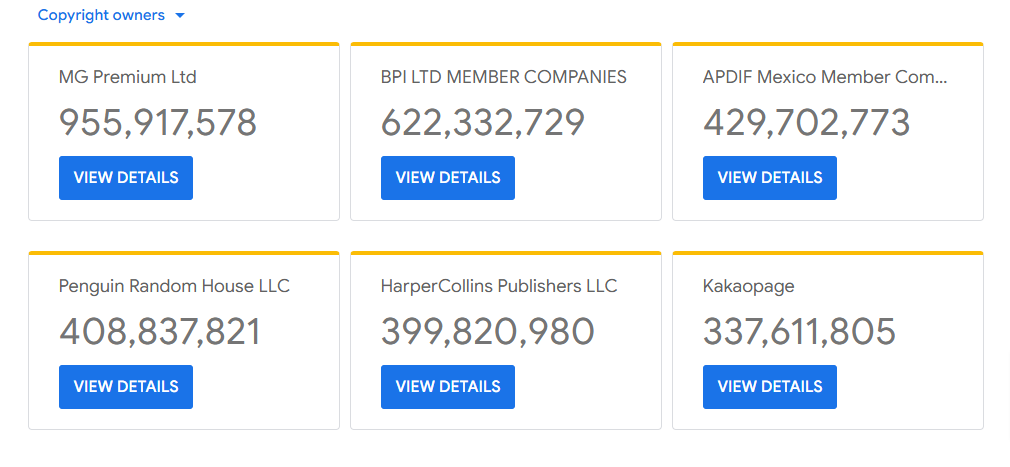View details for Penguin Random House LLC
The width and height of the screenshot is (1010, 467).
coord(126,387)
